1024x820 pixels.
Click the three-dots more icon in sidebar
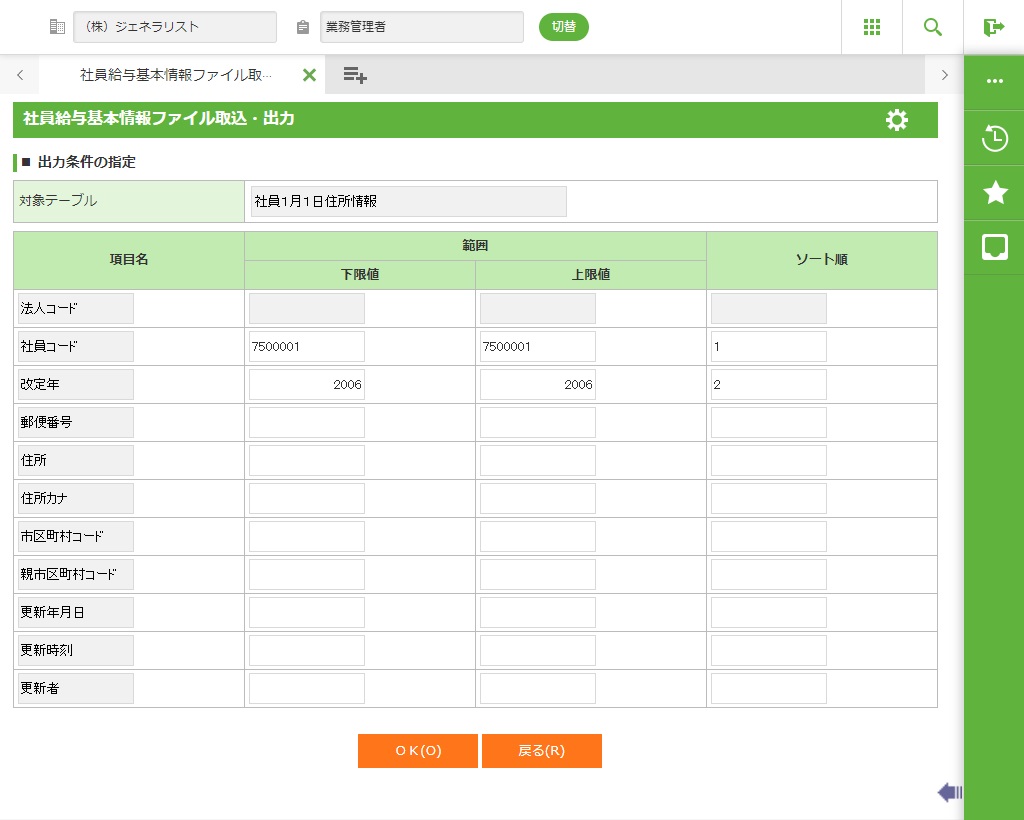pos(995,82)
